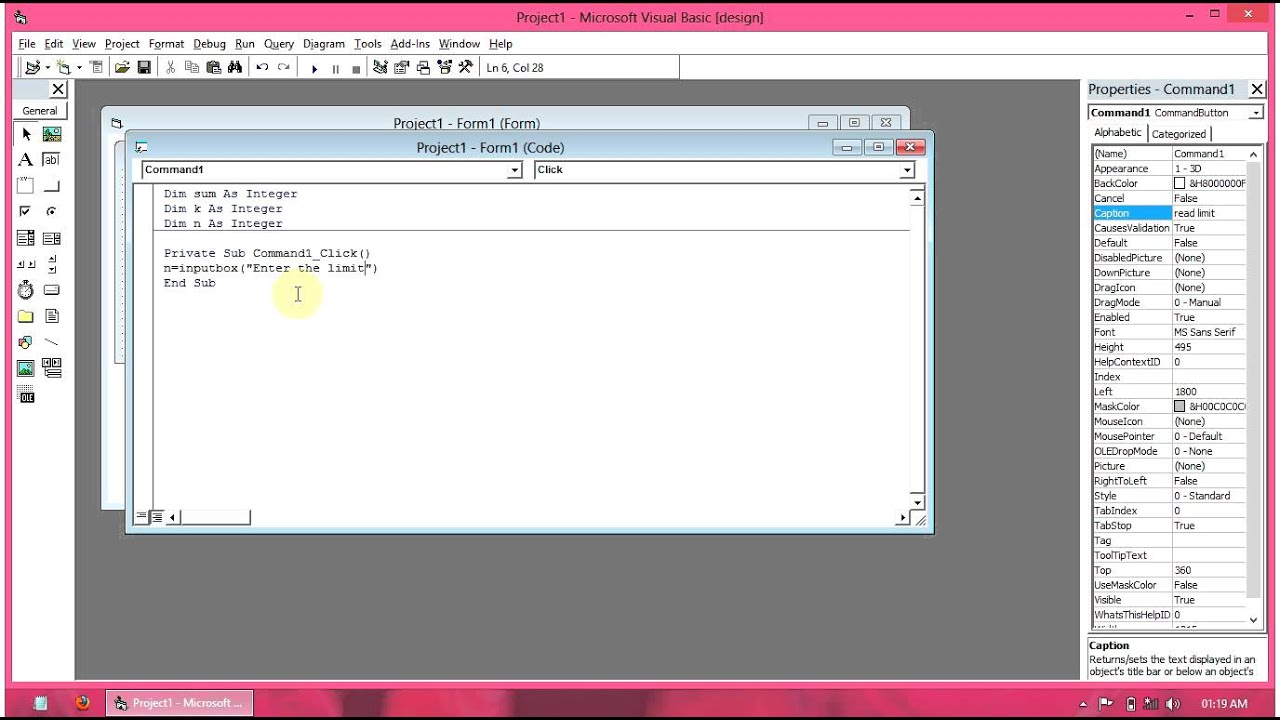The height and width of the screenshot is (720, 1280).
Task: Click the Undo toolbar icon
Action: pyautogui.click(x=262, y=67)
